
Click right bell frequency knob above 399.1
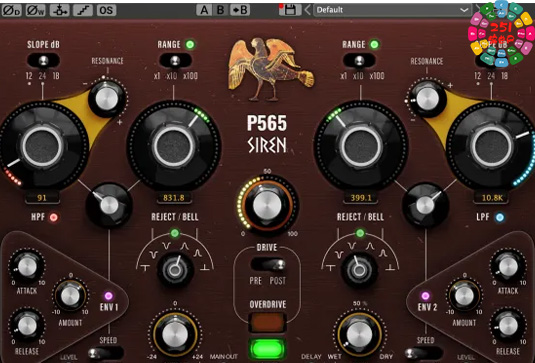tap(361, 147)
